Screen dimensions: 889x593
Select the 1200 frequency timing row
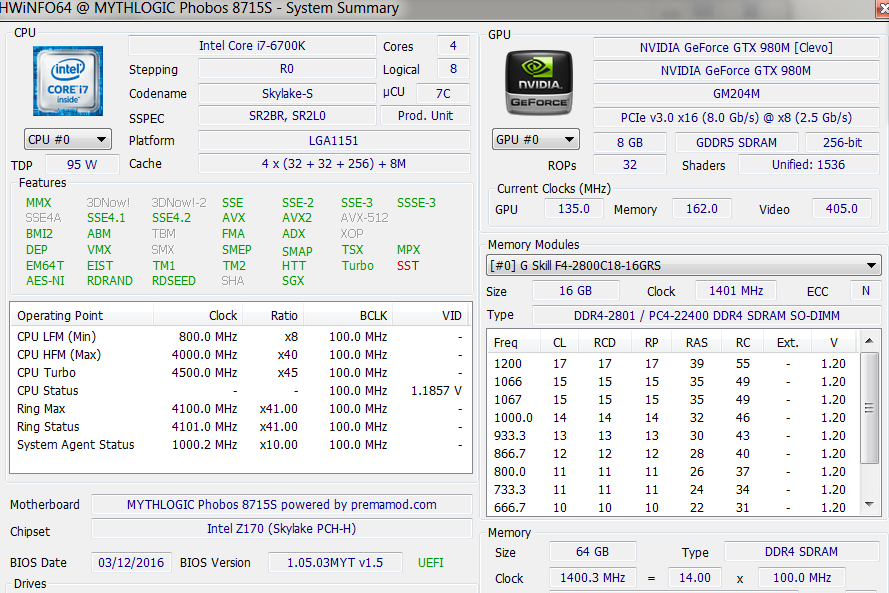tap(675, 364)
